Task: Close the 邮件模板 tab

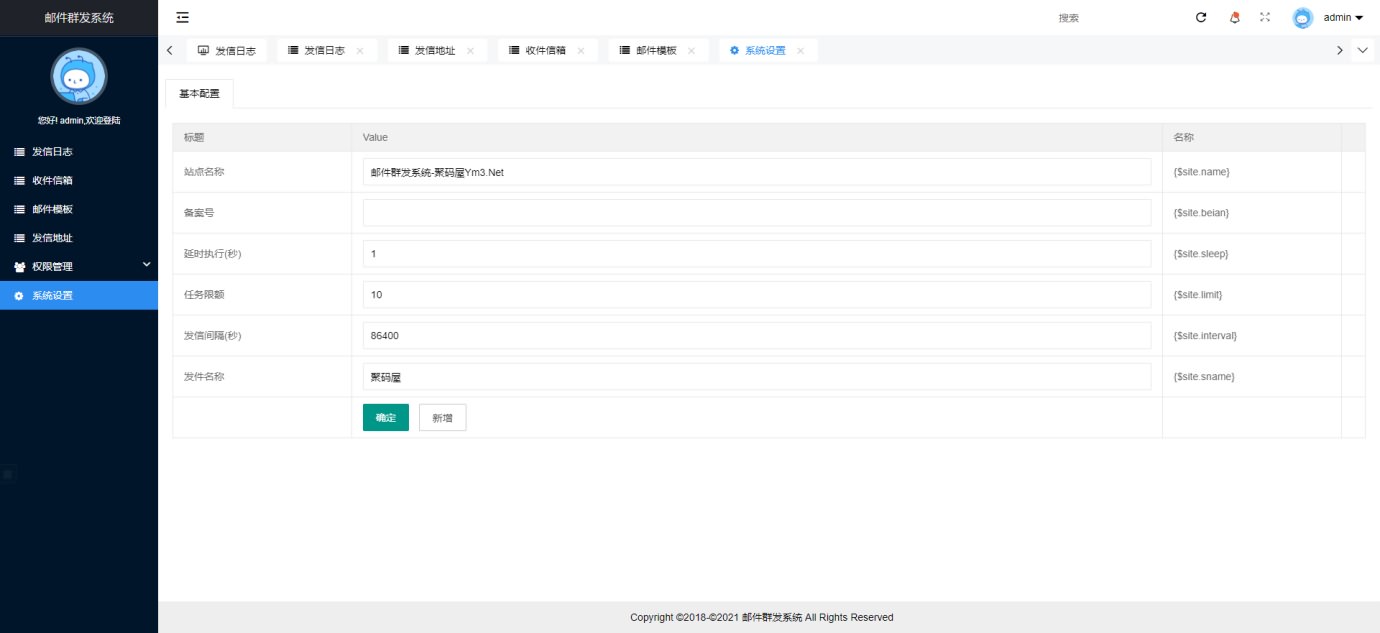Action: click(691, 51)
